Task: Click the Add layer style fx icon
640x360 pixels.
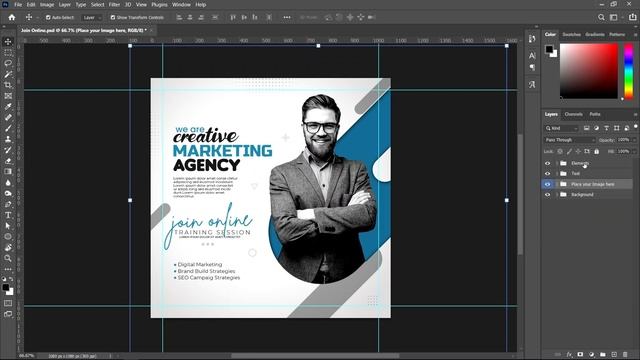Action: (x=569, y=354)
